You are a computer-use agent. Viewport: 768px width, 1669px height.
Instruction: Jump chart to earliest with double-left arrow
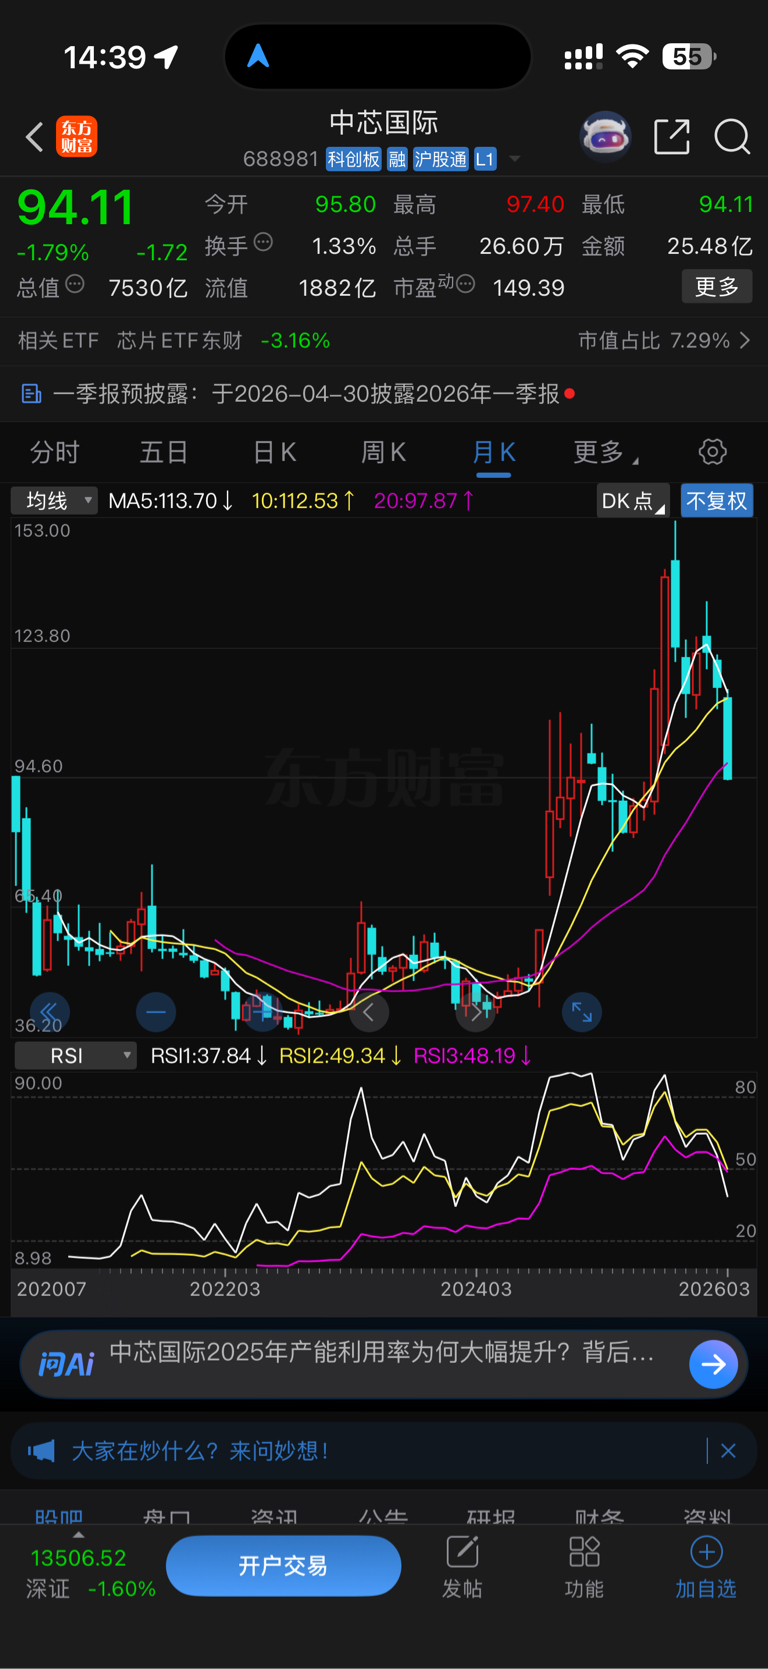tap(49, 1012)
